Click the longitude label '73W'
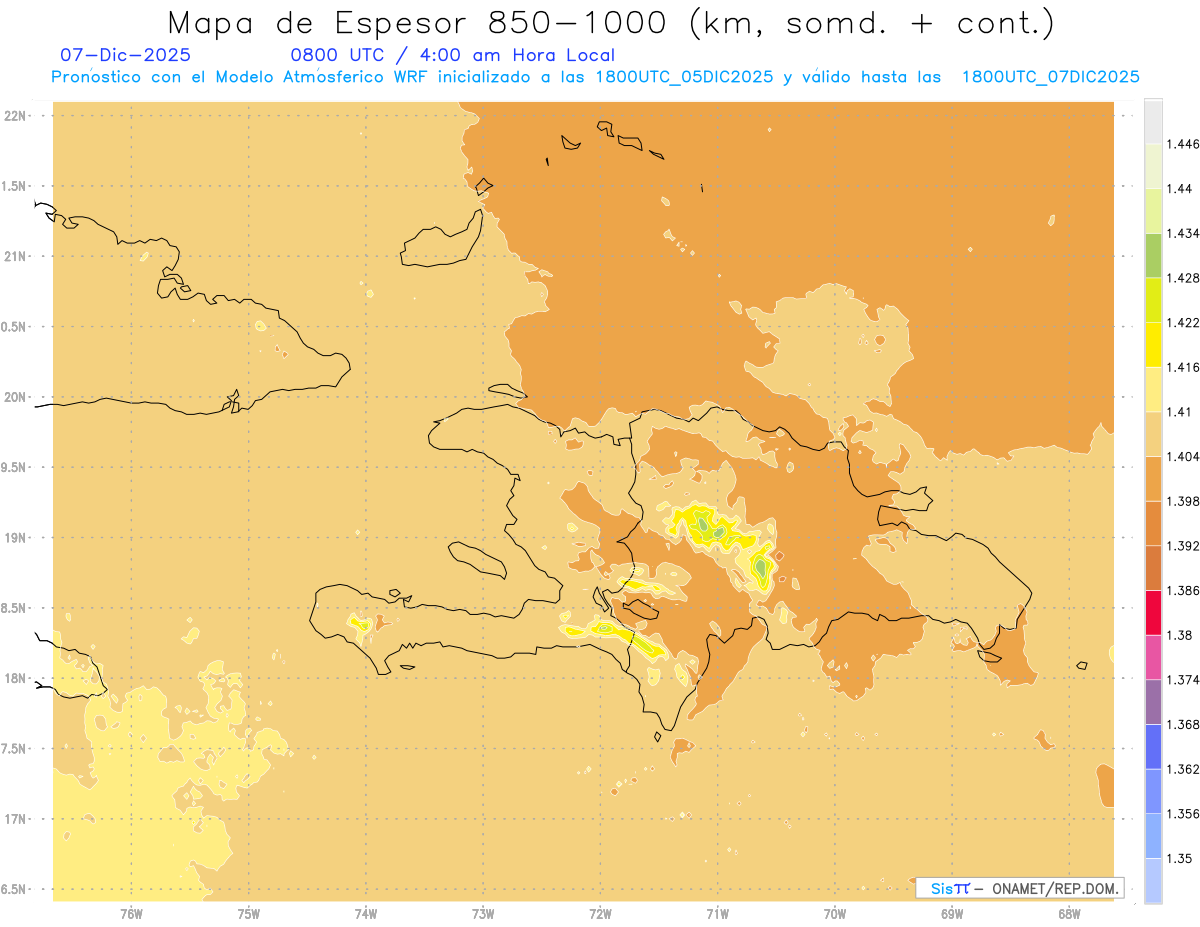Screen dimensions: 1200x927 coord(483,913)
